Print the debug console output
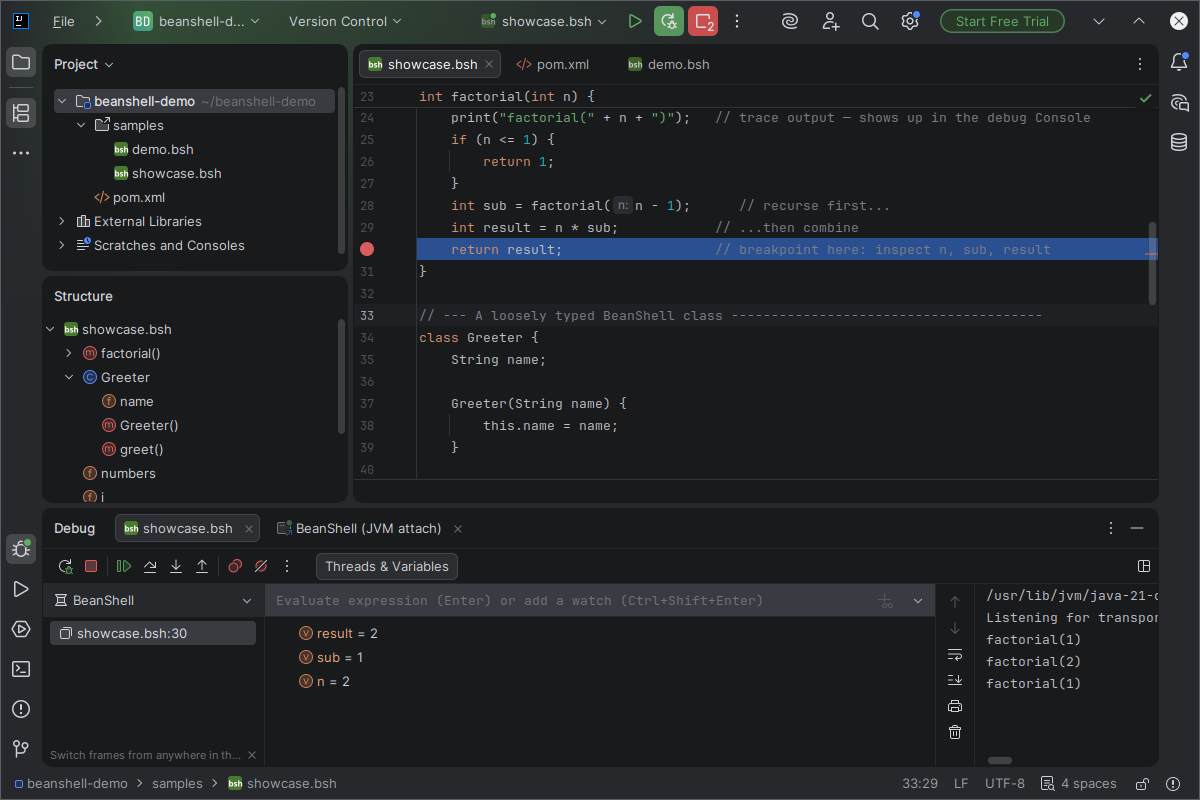1200x800 pixels. [x=955, y=706]
